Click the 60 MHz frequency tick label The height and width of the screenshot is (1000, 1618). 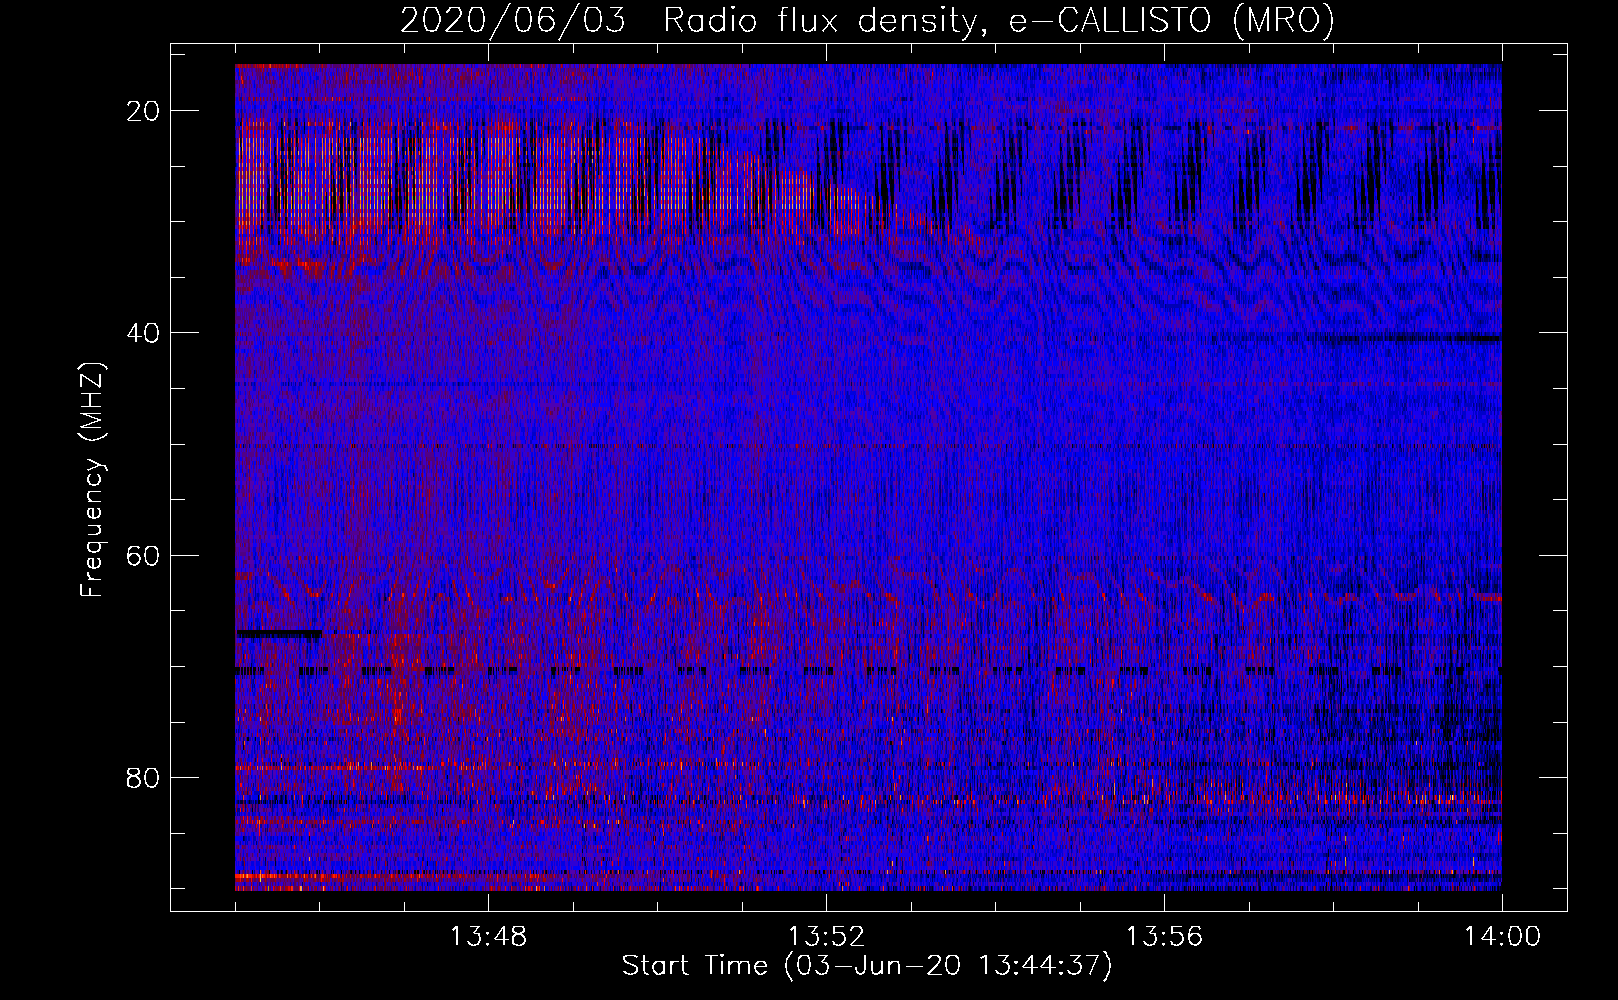click(144, 555)
